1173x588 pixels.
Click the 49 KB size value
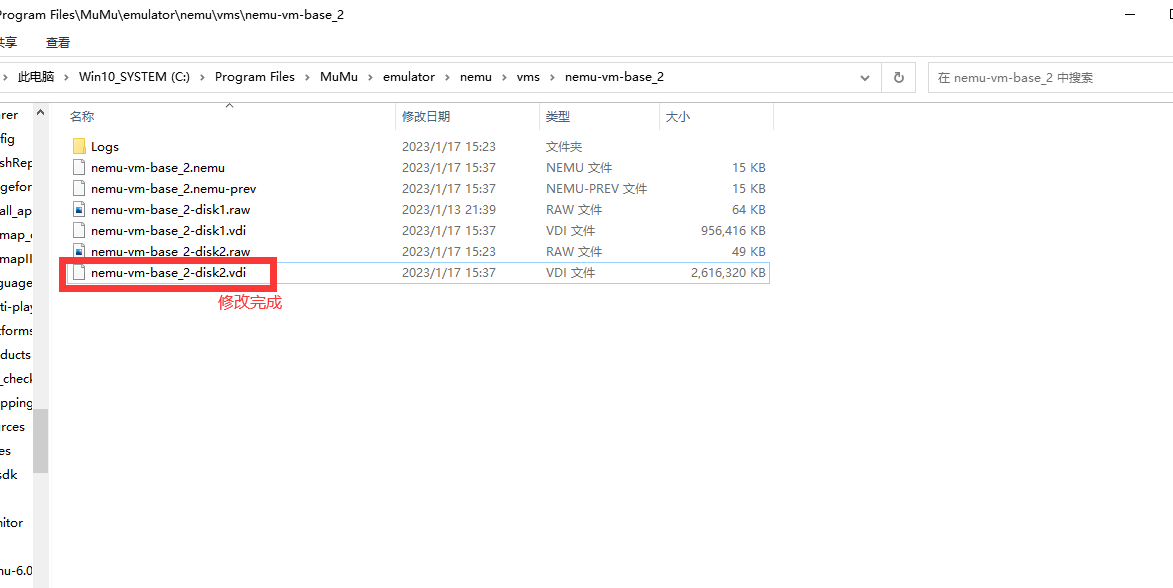[749, 251]
